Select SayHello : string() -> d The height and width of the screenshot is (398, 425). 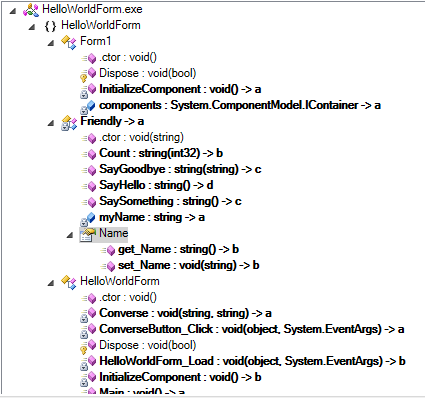tap(156, 185)
